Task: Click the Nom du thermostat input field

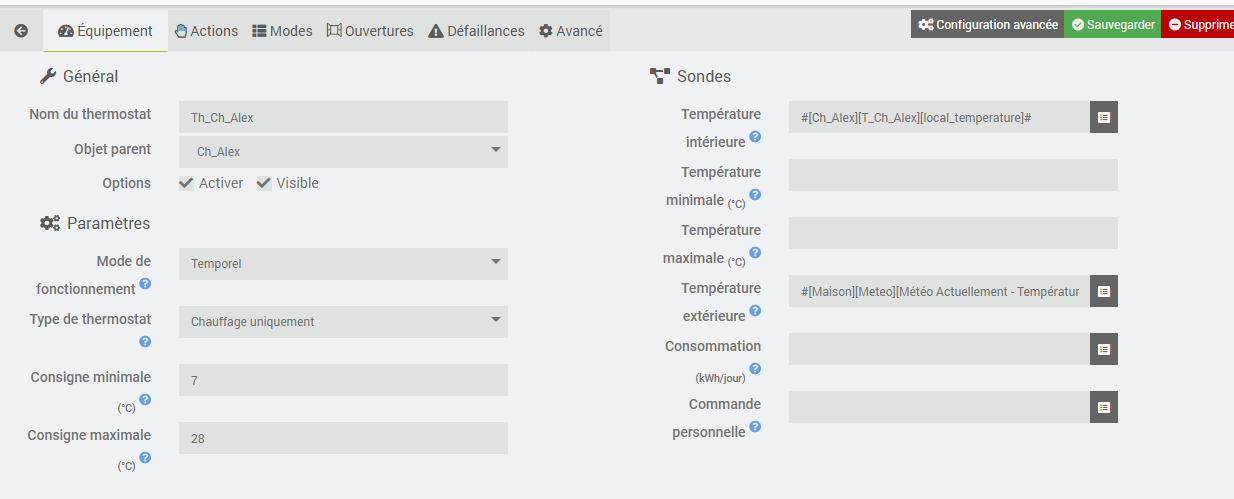Action: [x=343, y=117]
